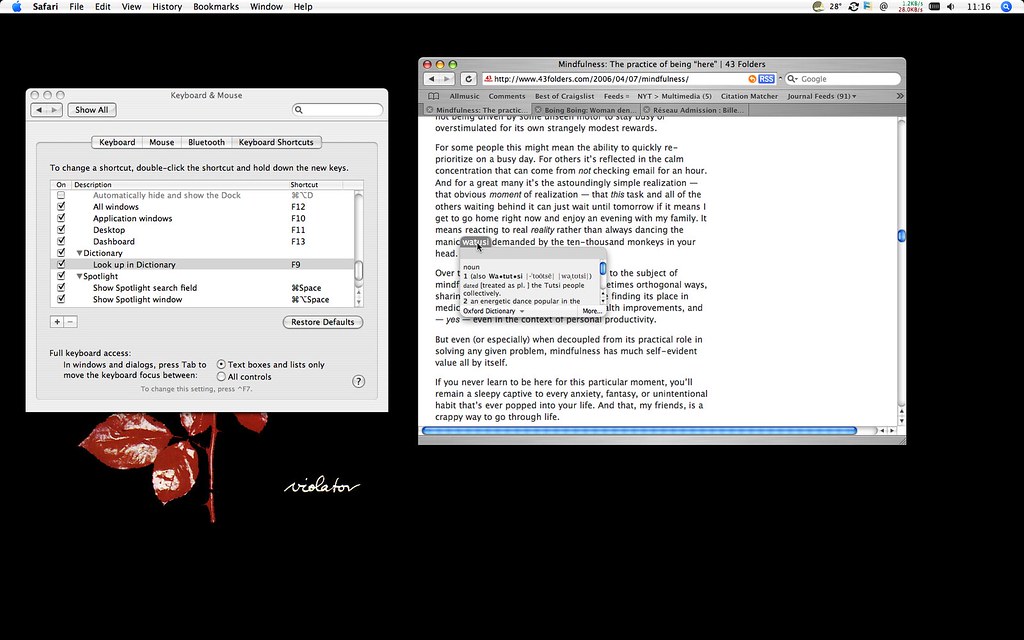Screen dimensions: 1024x640
Task: Go forward in Safari history
Action: [x=447, y=79]
